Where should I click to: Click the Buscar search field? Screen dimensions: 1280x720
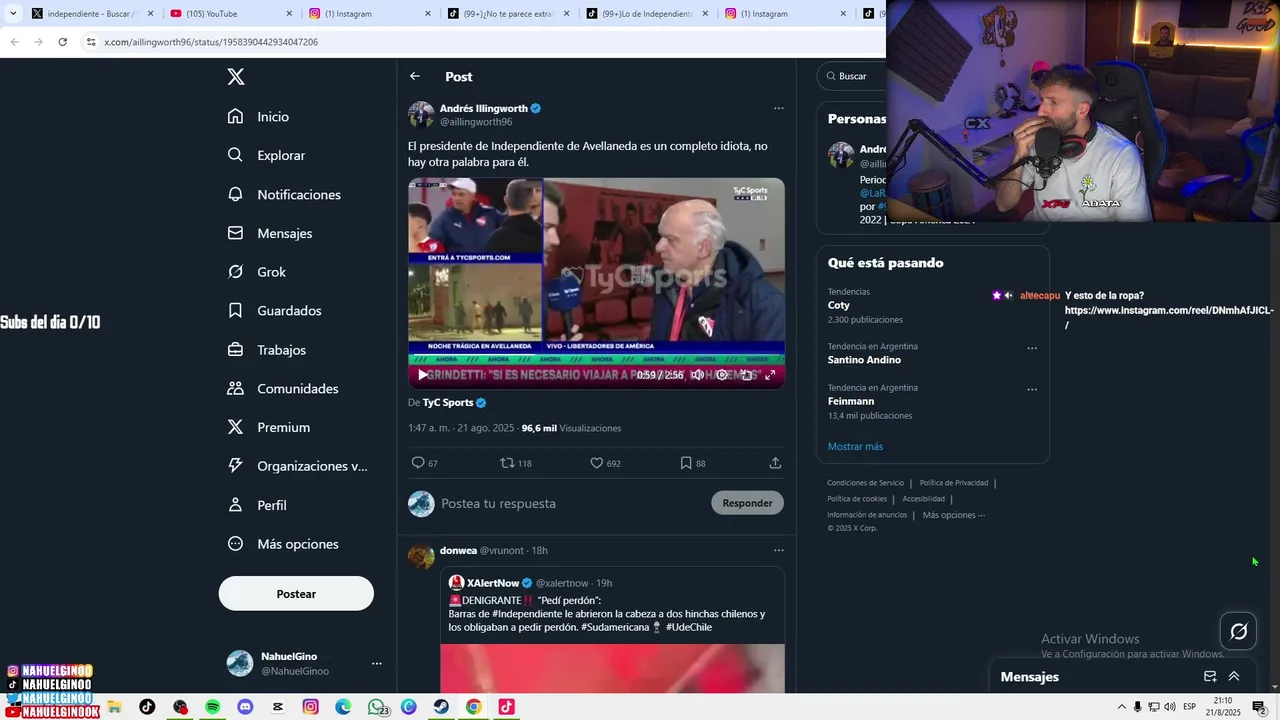tap(853, 76)
